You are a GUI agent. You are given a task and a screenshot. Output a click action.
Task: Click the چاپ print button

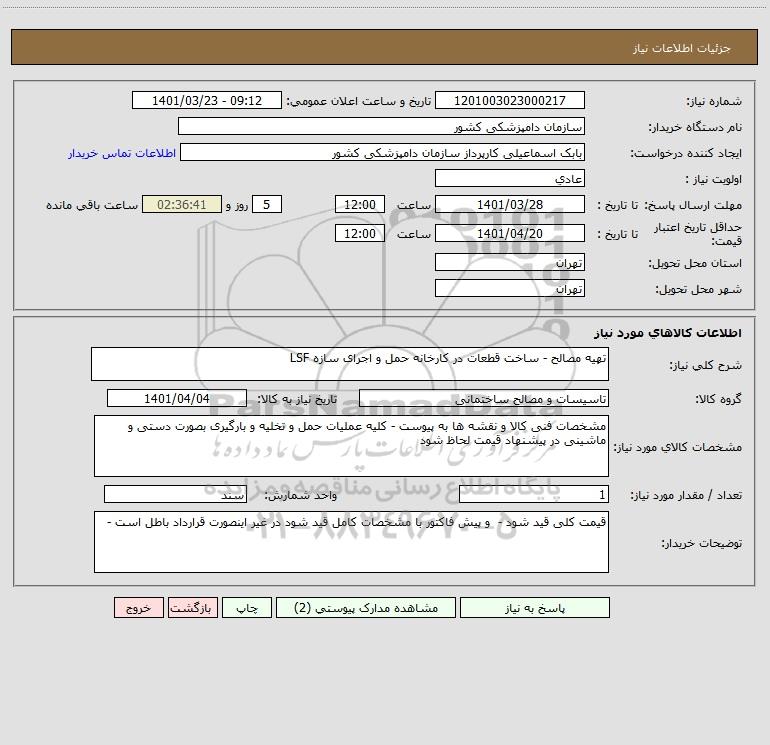247,607
